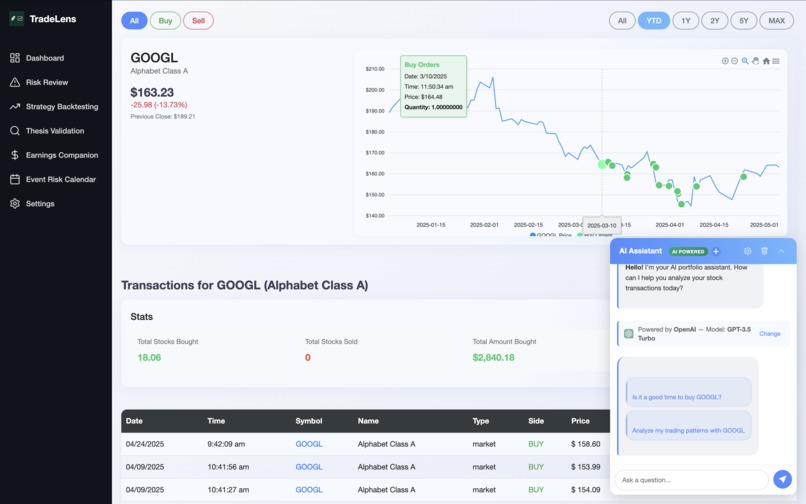806x504 pixels.
Task: Click Total Amount Bought value $2,840.18
Action: pyautogui.click(x=493, y=357)
